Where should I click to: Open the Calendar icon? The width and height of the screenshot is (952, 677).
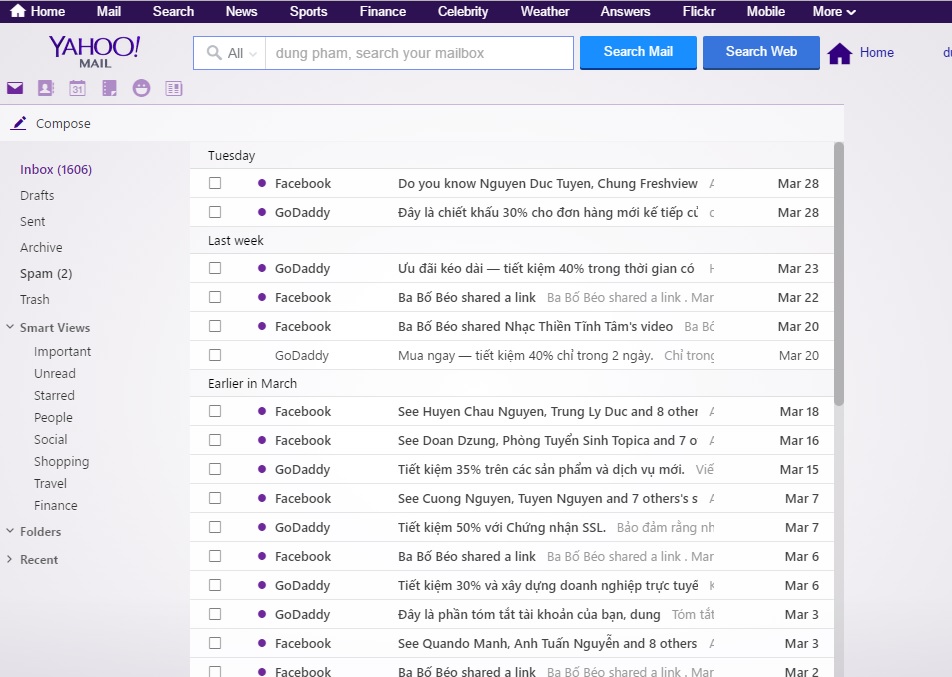77,89
